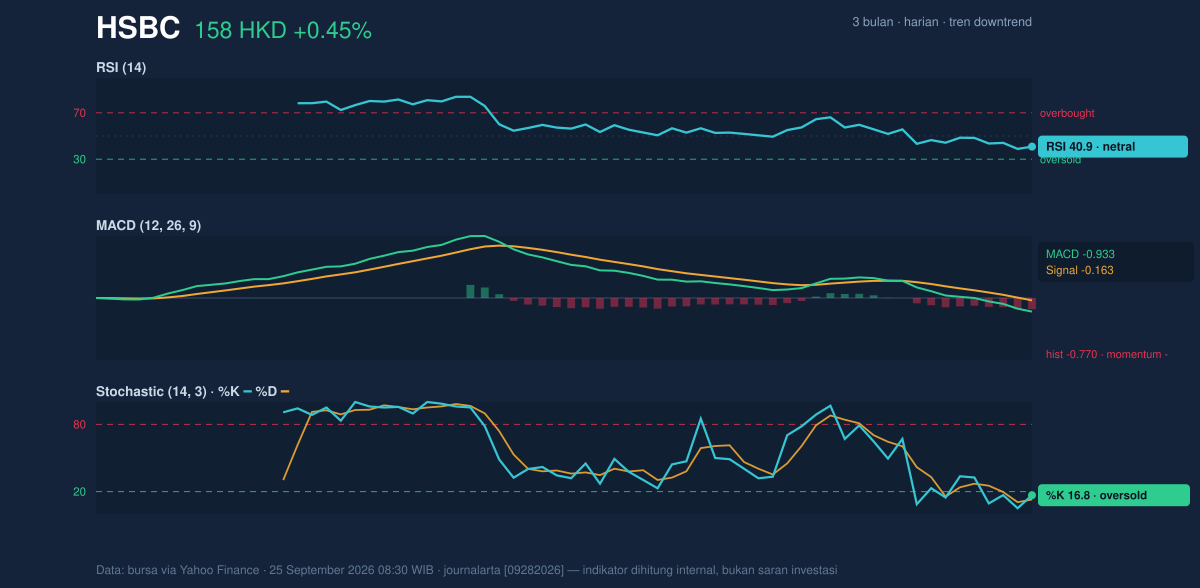Image resolution: width=1200 pixels, height=588 pixels.
Task: Click the HSBC ticker title
Action: point(138,29)
